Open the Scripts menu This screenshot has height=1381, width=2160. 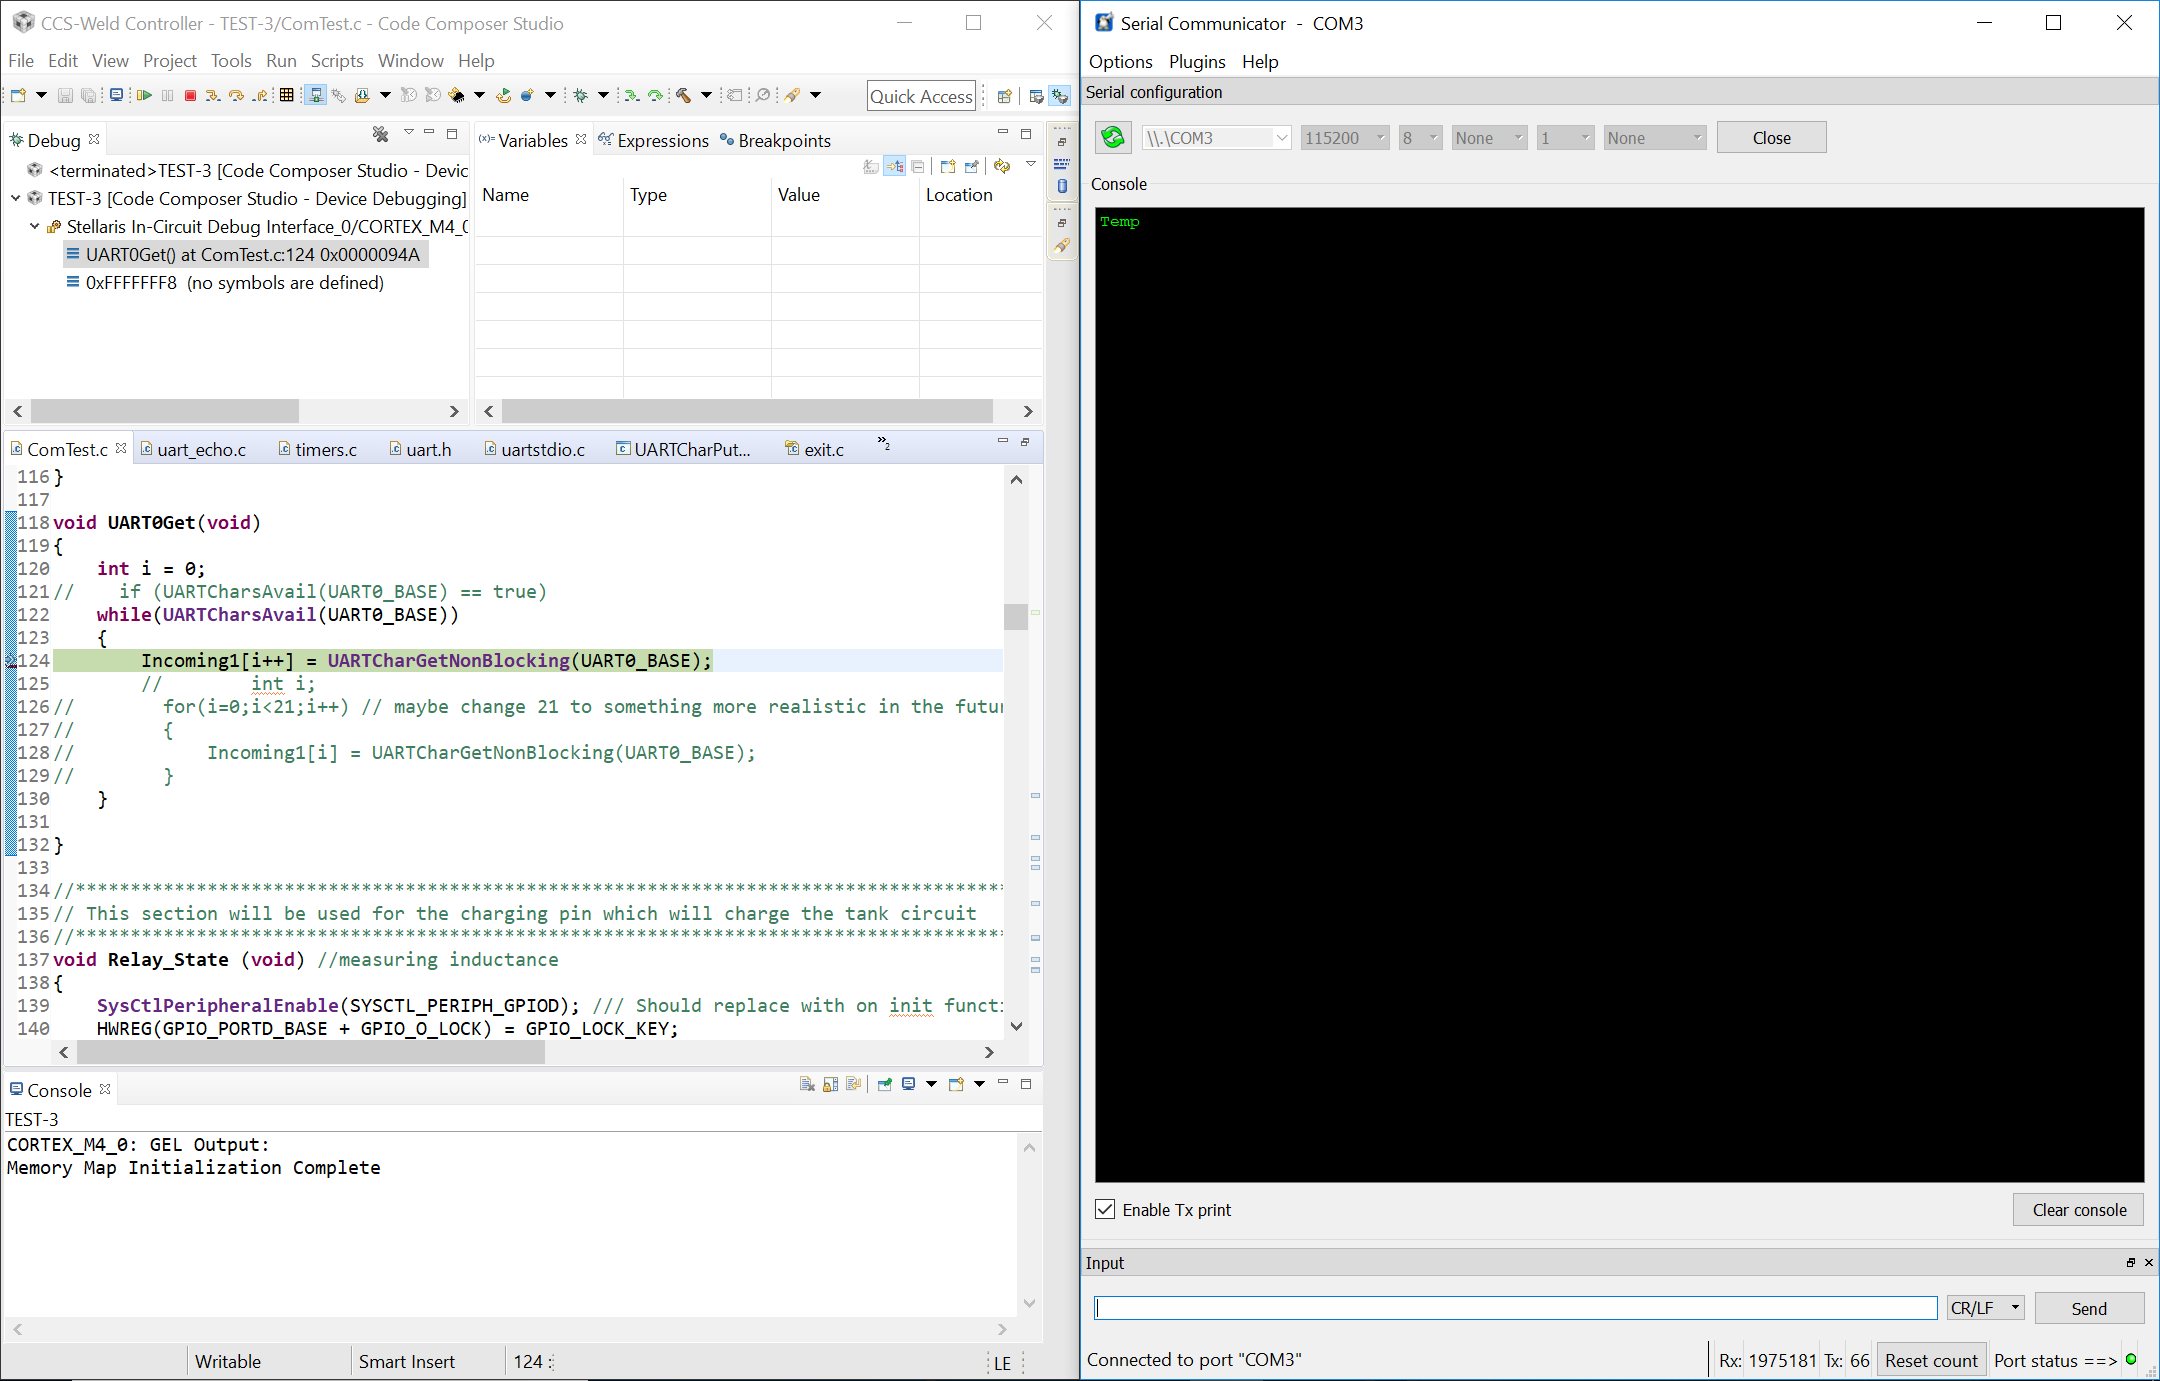click(337, 61)
